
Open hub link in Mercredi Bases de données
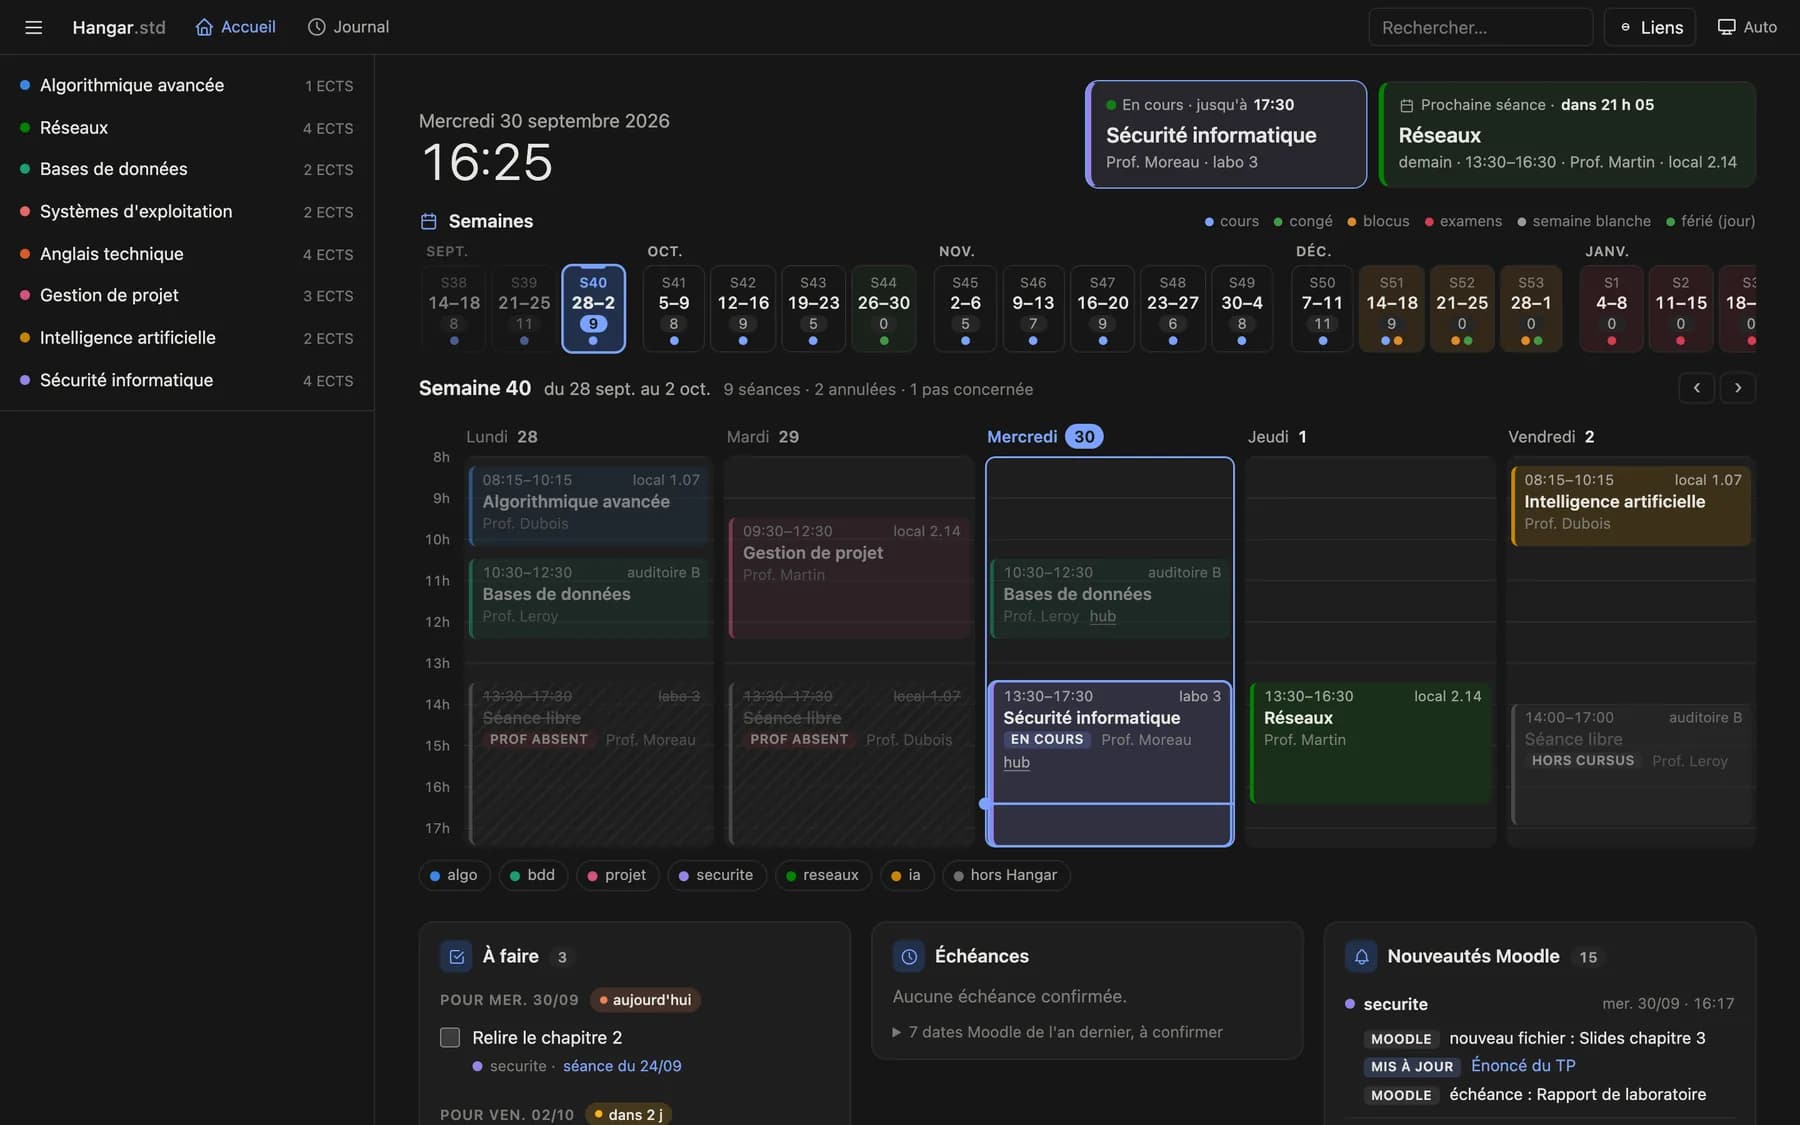pyautogui.click(x=1102, y=617)
